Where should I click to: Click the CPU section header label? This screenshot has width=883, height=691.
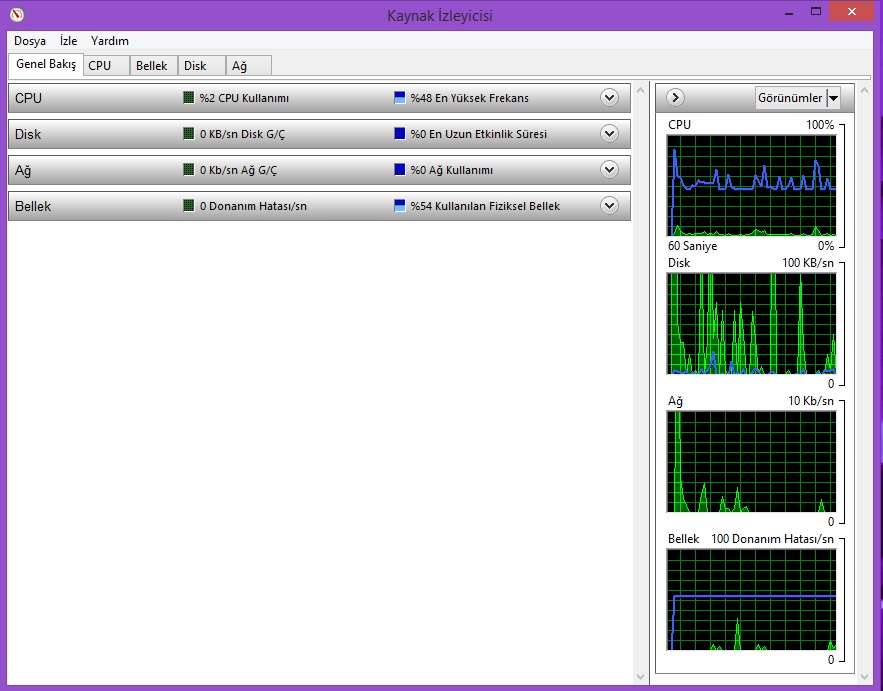(x=28, y=98)
